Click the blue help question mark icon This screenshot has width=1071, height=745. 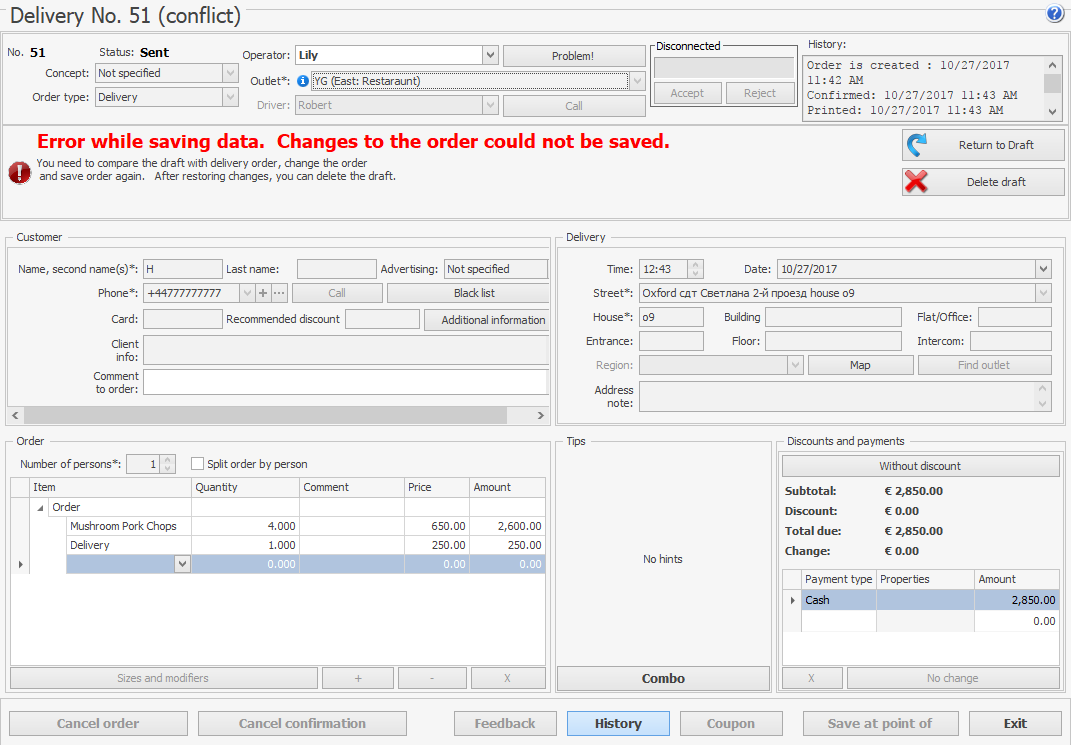1054,14
